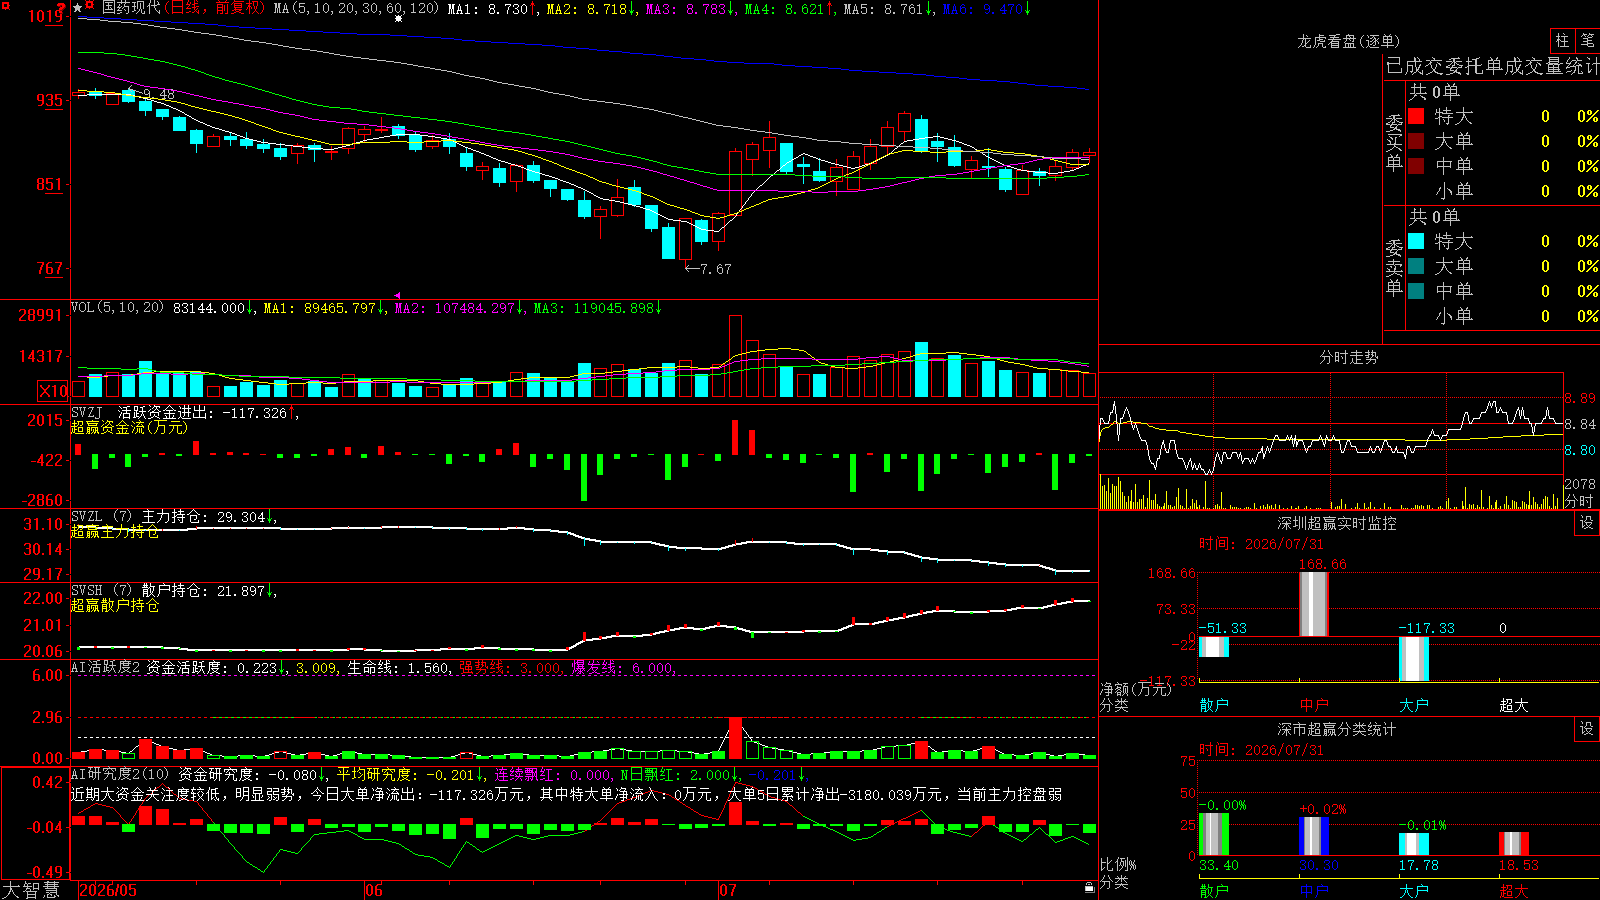Screen dimensions: 1600x900
Task: Click the X10 volume scale button
Action: [x=53, y=391]
